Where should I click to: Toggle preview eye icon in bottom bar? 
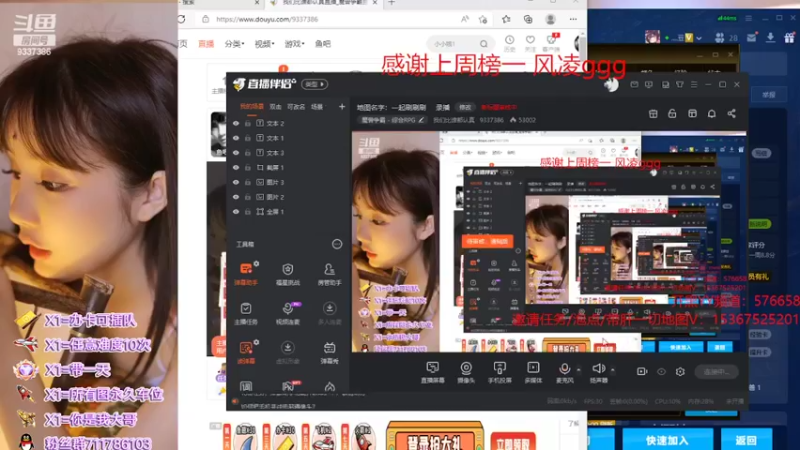[661, 371]
